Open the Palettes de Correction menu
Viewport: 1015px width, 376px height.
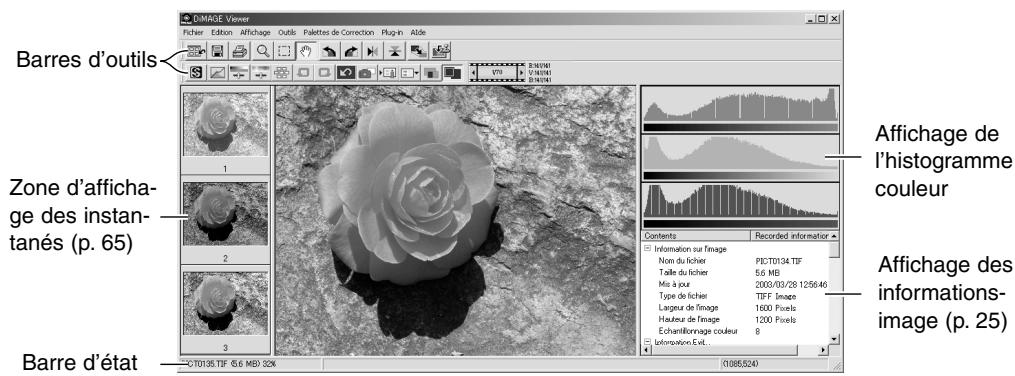pos(339,32)
